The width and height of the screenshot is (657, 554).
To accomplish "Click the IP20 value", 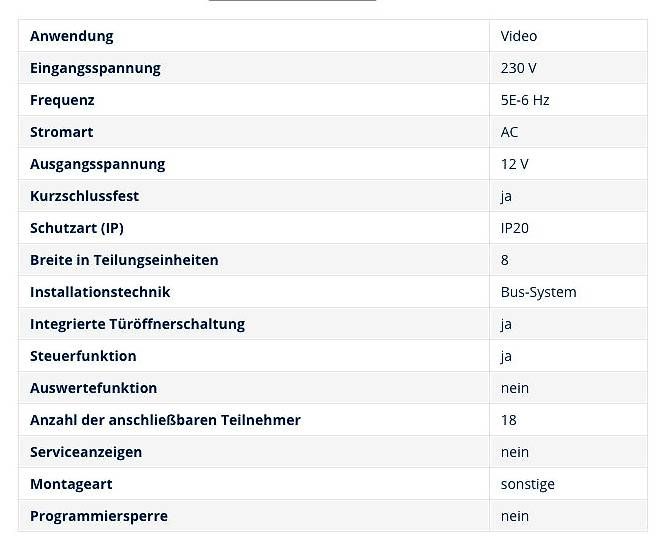I will (514, 228).
